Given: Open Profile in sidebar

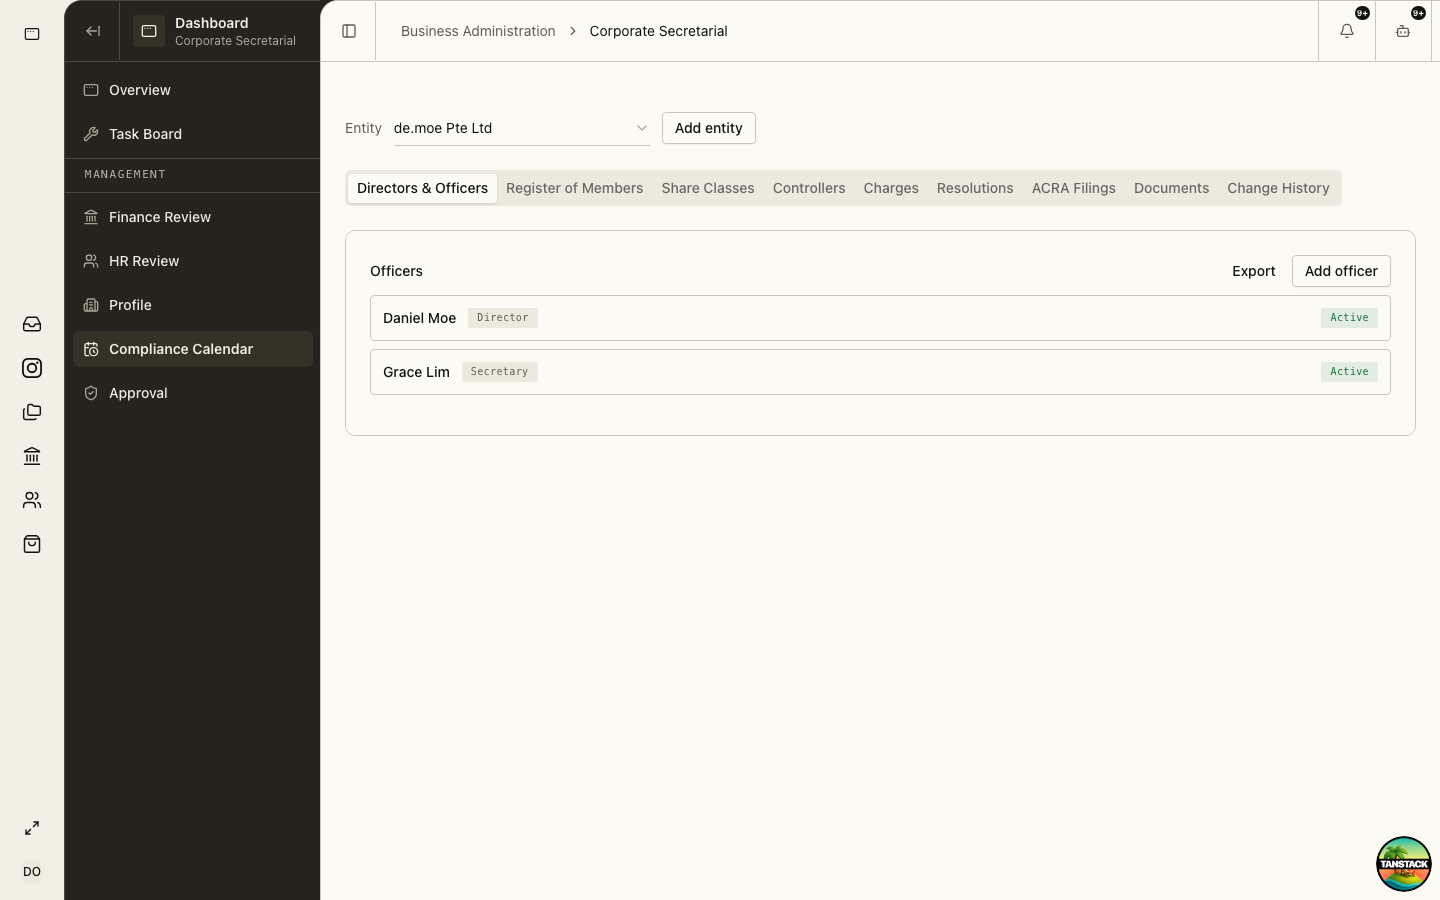Looking at the screenshot, I should pyautogui.click(x=193, y=305).
